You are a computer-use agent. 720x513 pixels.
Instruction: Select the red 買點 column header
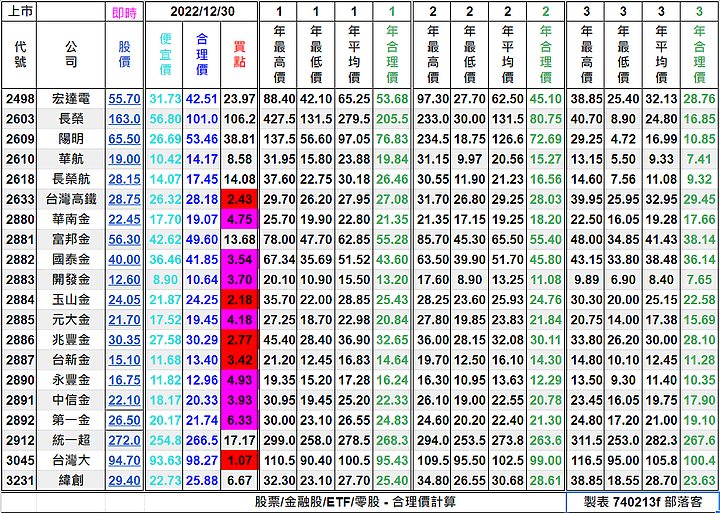click(239, 55)
